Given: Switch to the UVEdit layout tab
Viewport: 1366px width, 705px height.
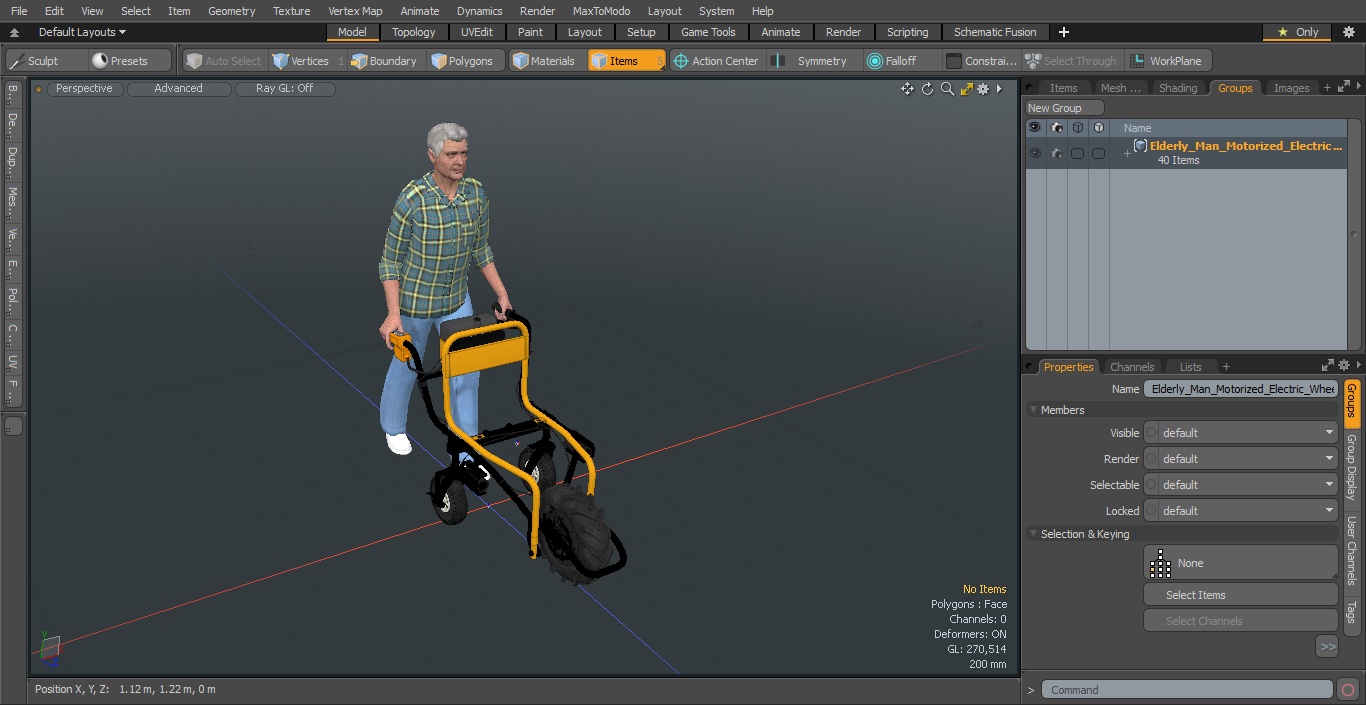Looking at the screenshot, I should click(x=476, y=32).
